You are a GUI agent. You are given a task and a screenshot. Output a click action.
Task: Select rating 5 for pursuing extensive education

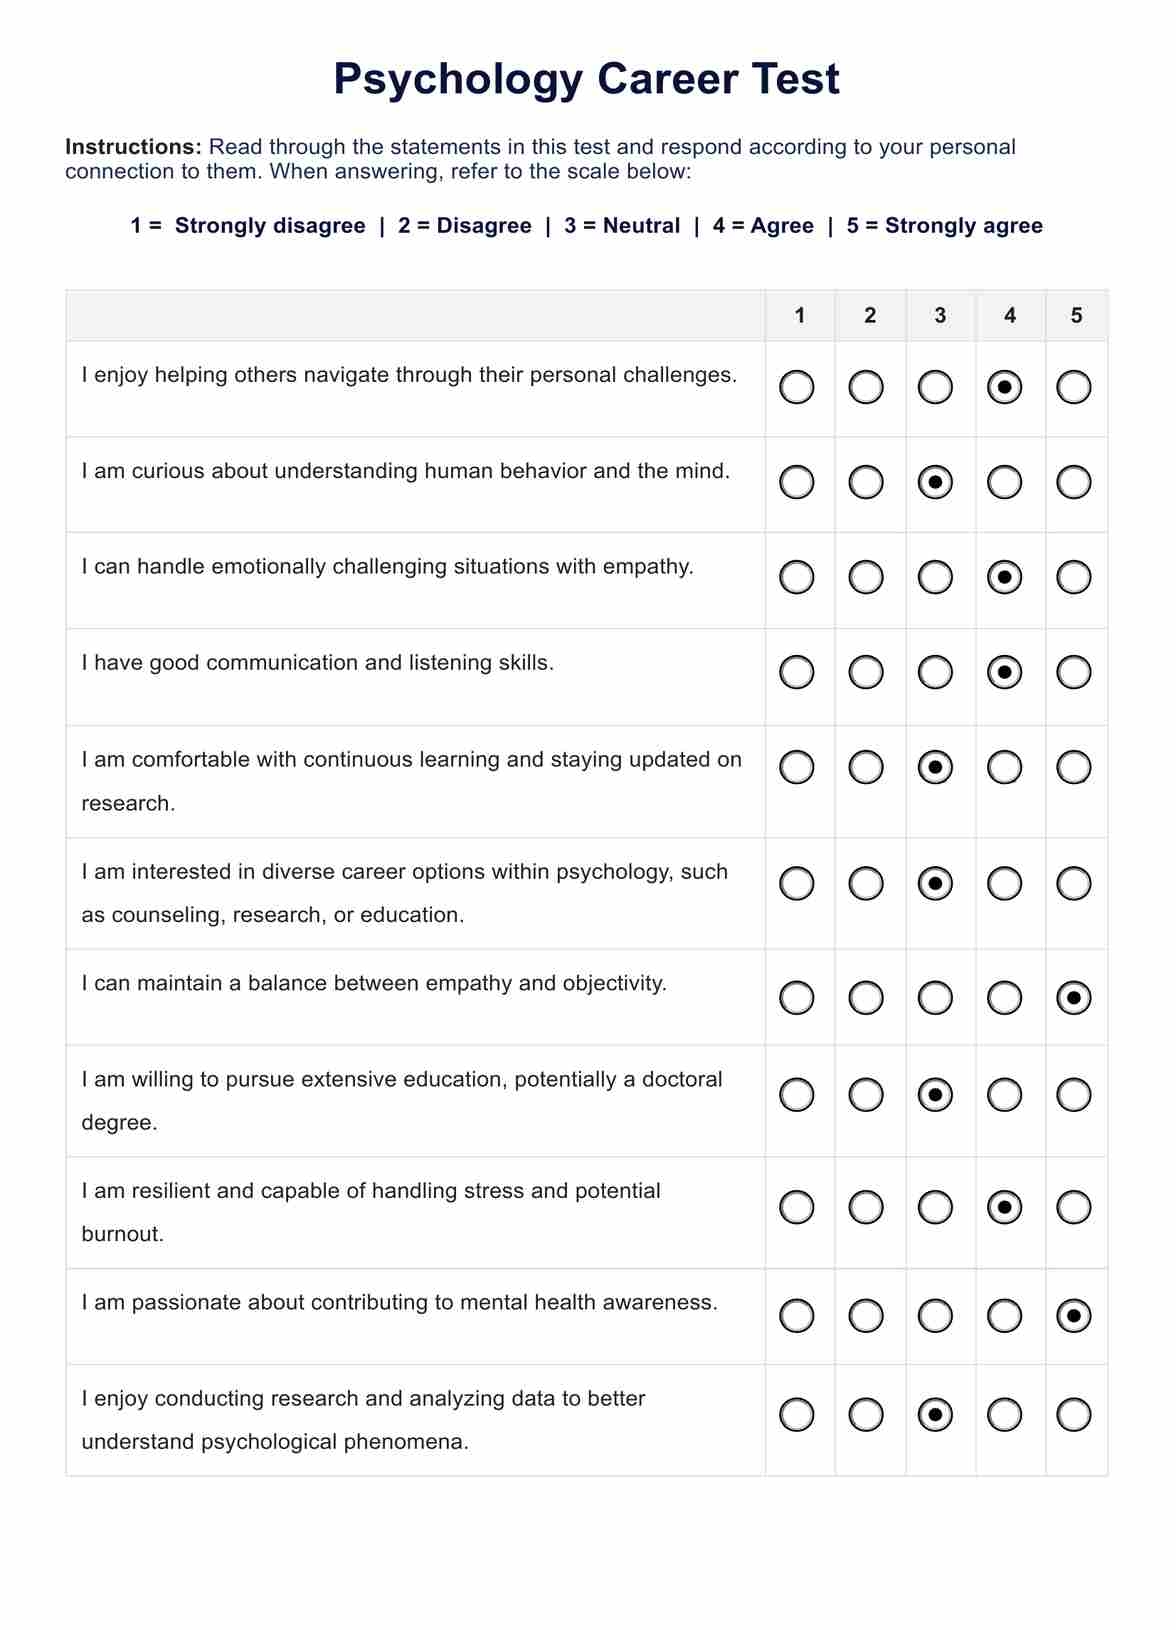click(x=1073, y=1095)
